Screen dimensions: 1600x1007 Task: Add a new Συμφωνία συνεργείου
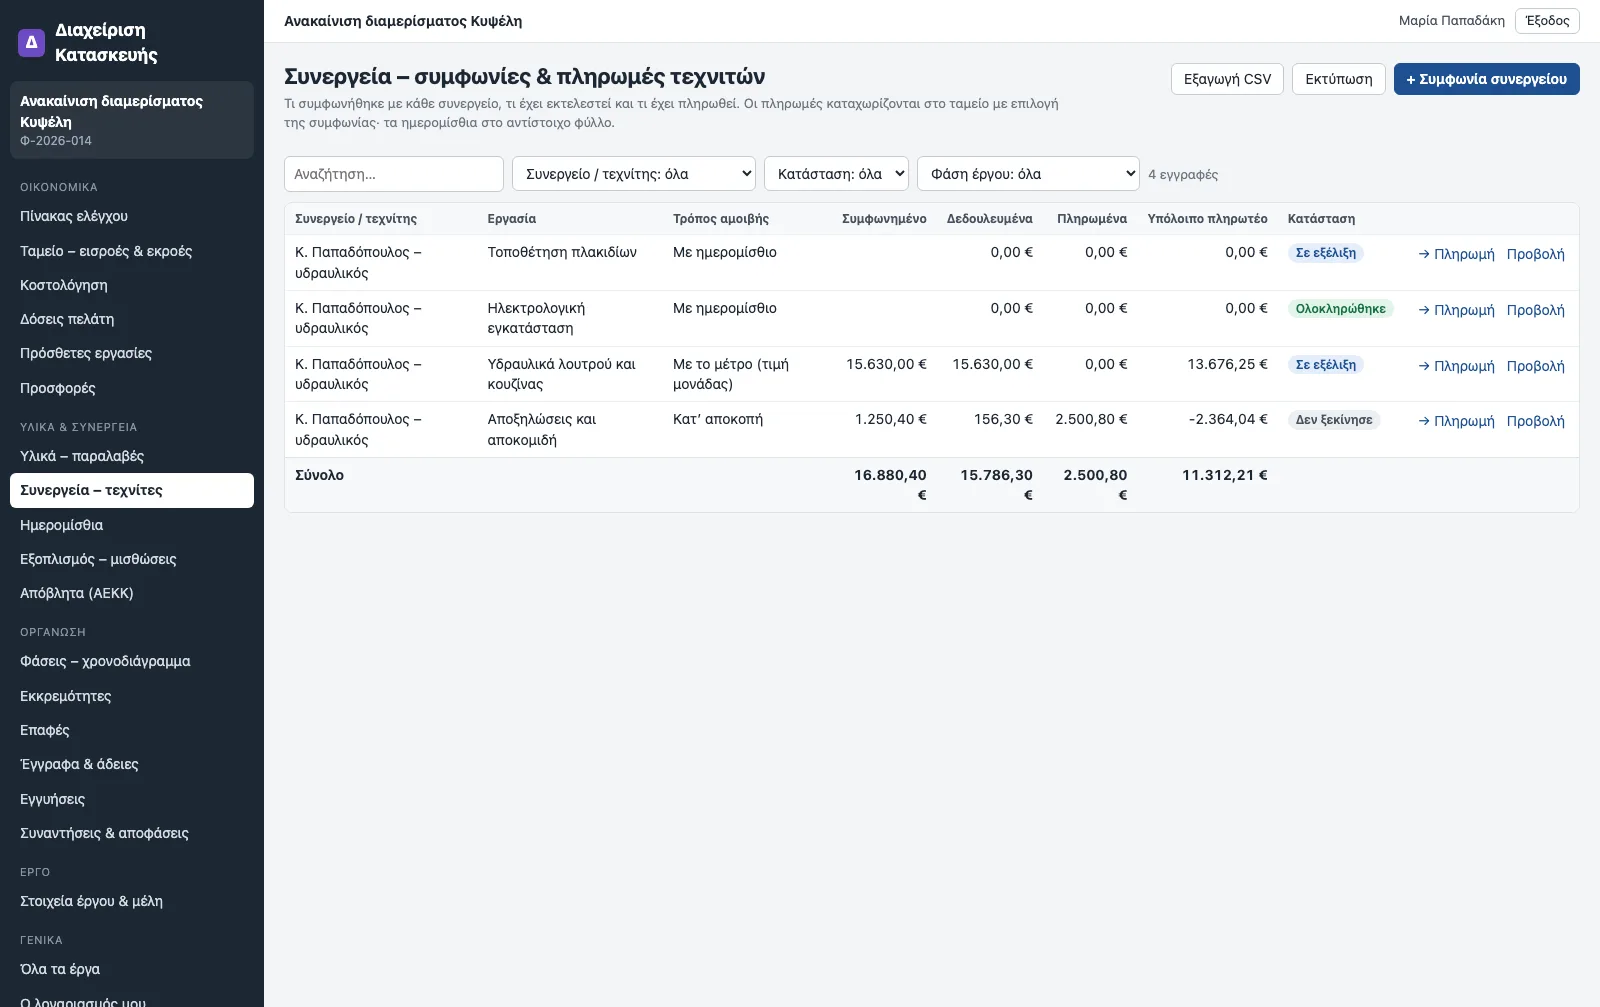tap(1486, 79)
